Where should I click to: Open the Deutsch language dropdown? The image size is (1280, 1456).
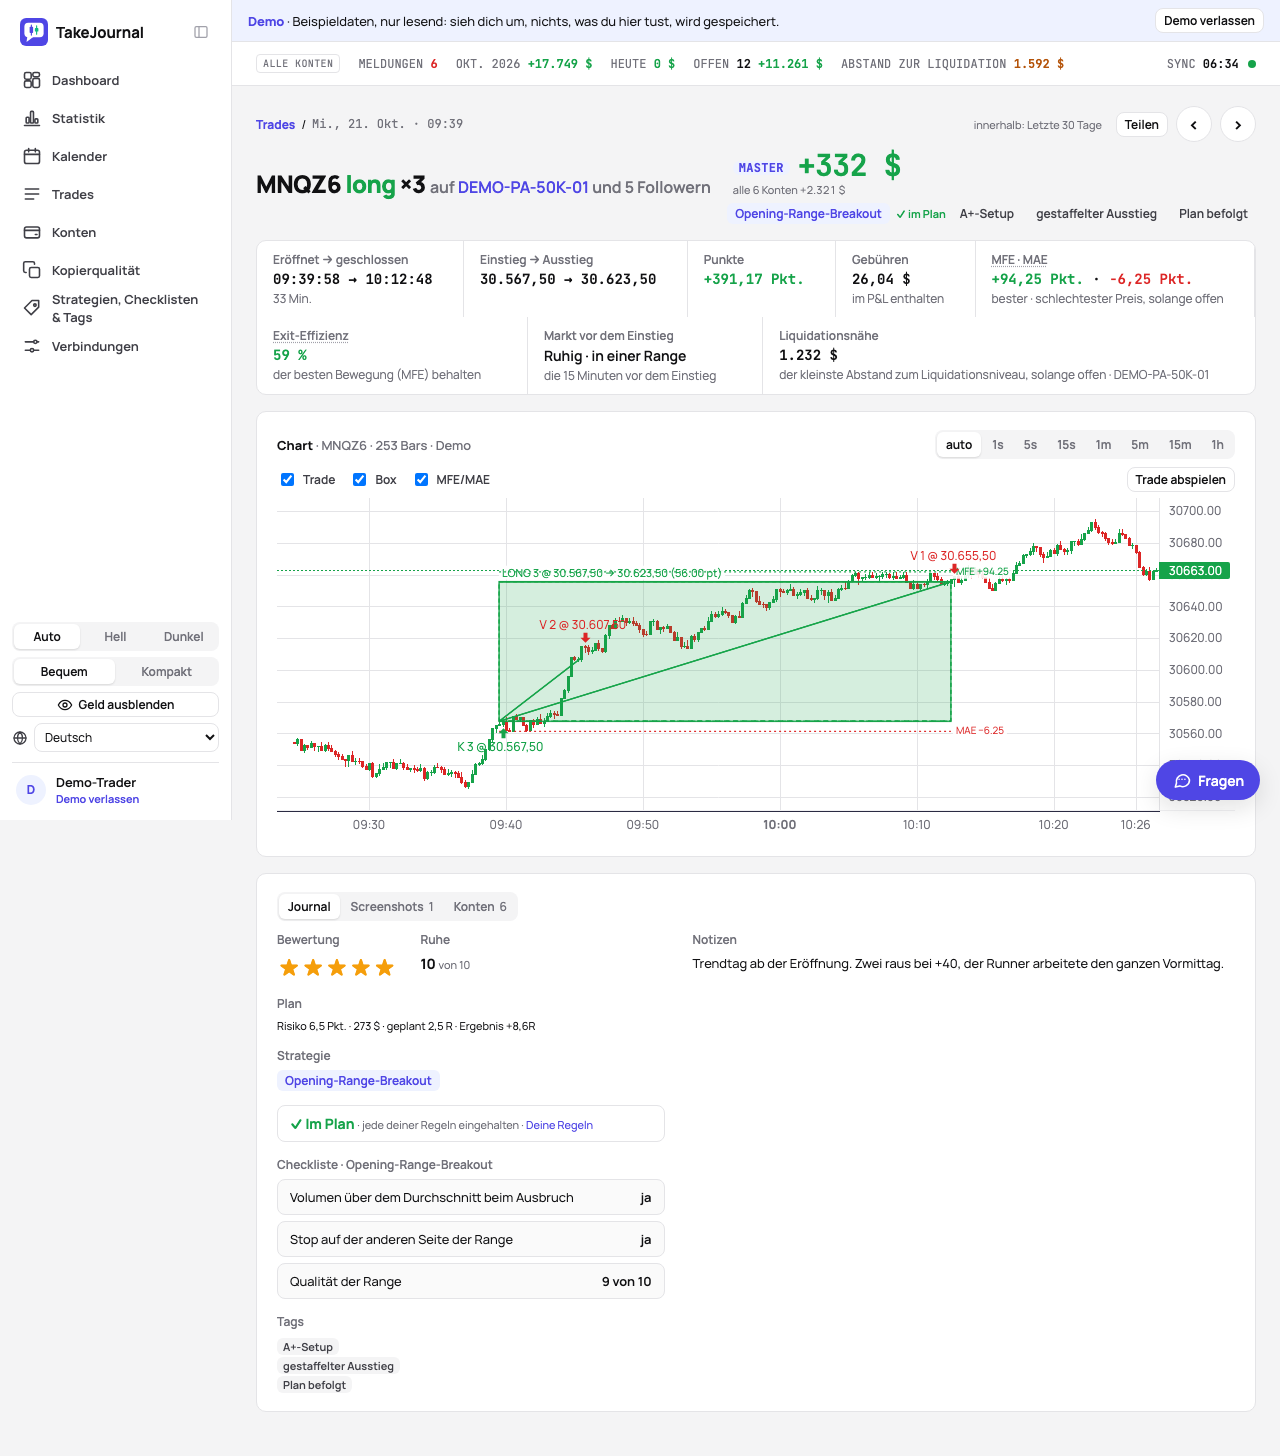pos(126,738)
